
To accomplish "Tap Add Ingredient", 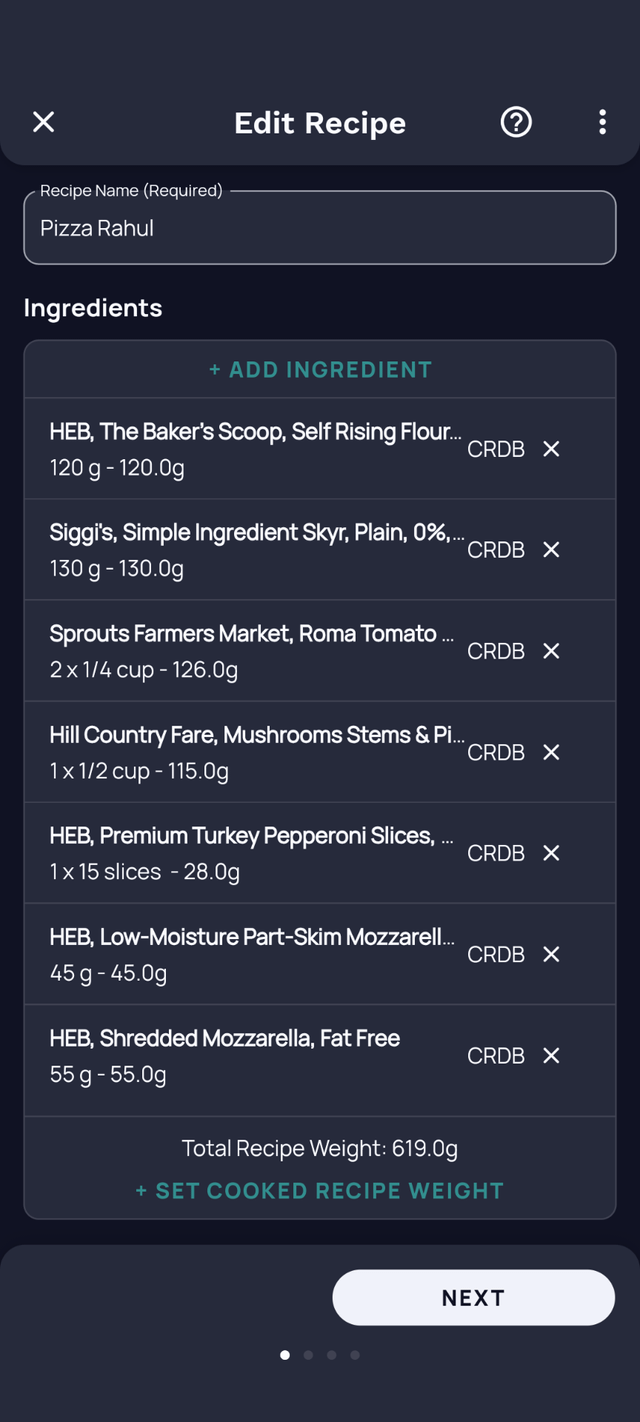I will coord(320,370).
